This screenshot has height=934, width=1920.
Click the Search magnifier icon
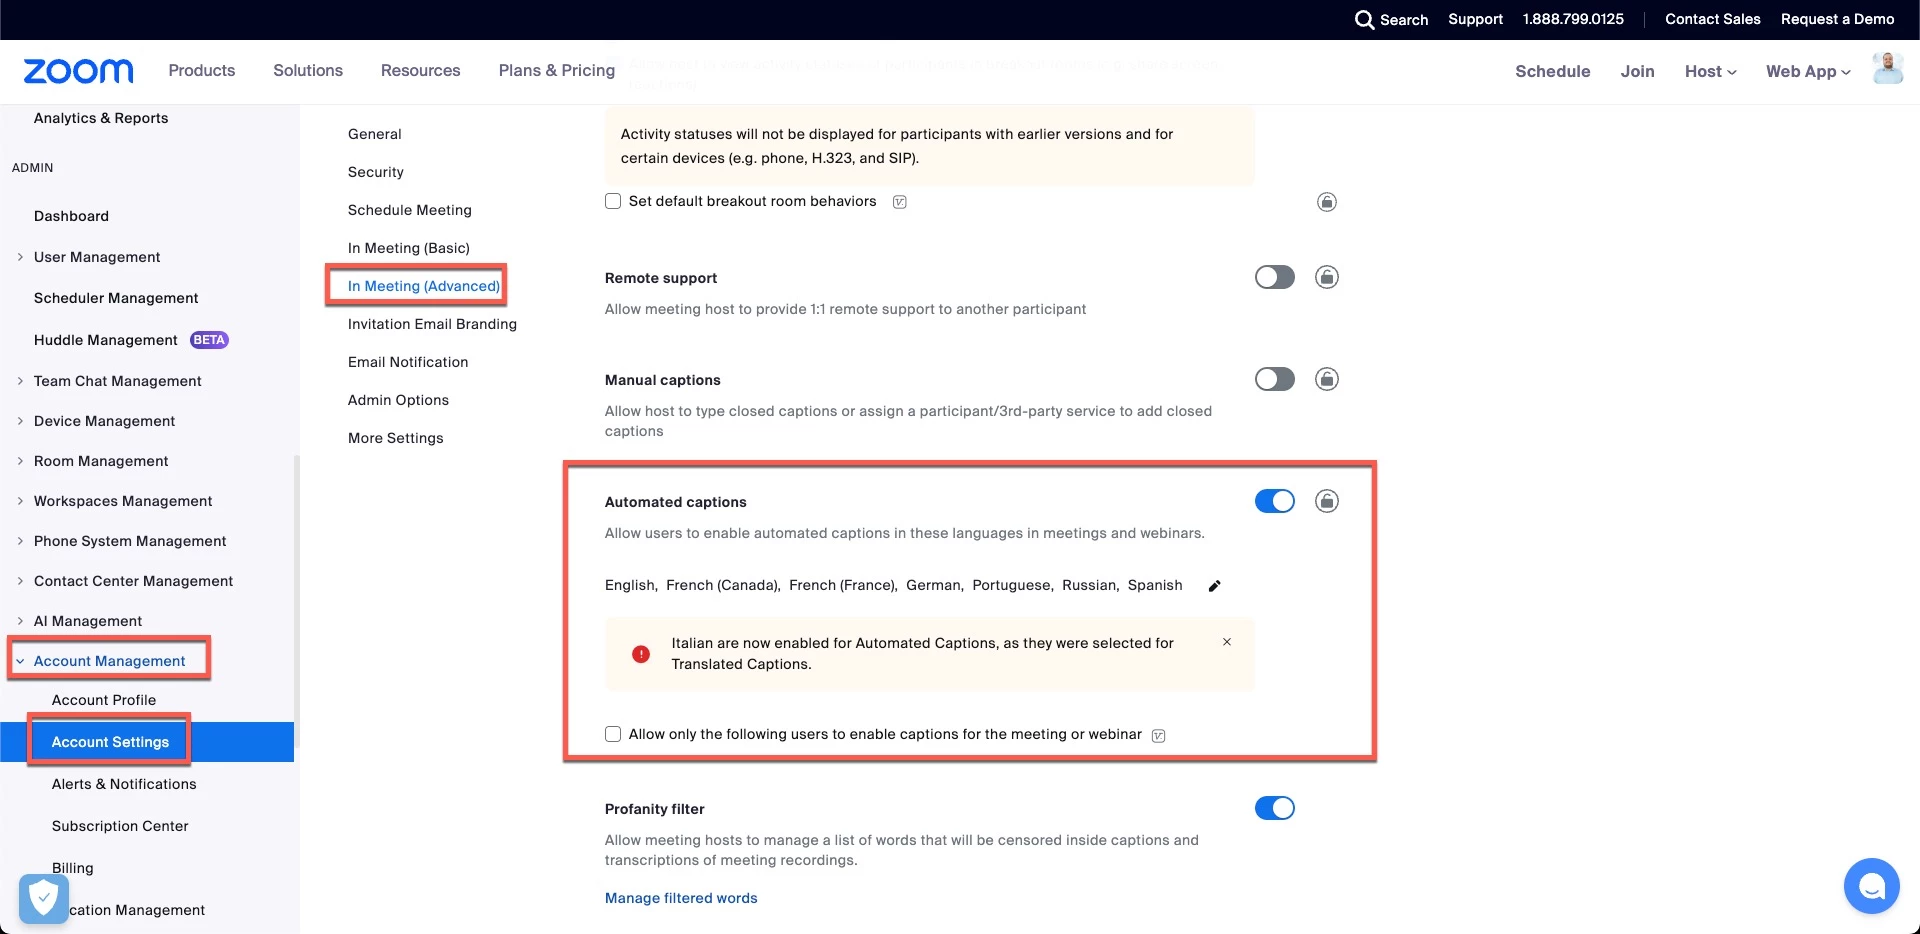(1364, 20)
